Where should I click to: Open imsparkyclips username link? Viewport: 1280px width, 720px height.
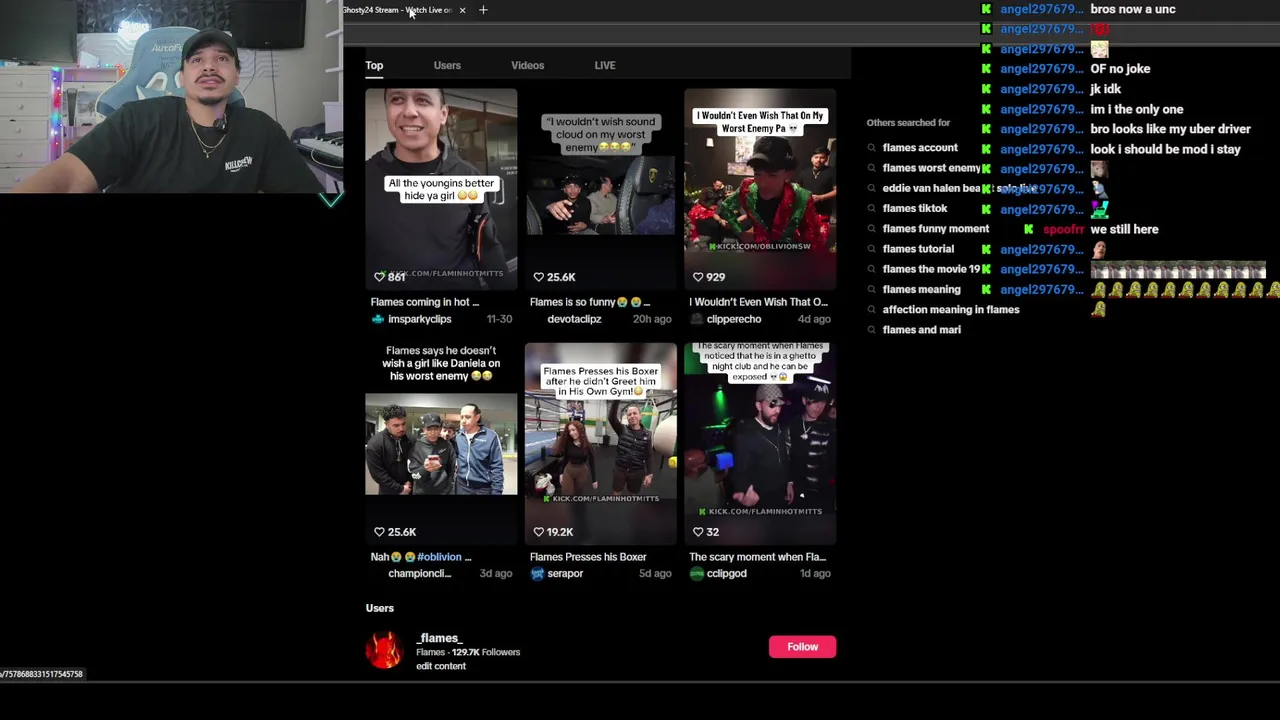point(420,319)
